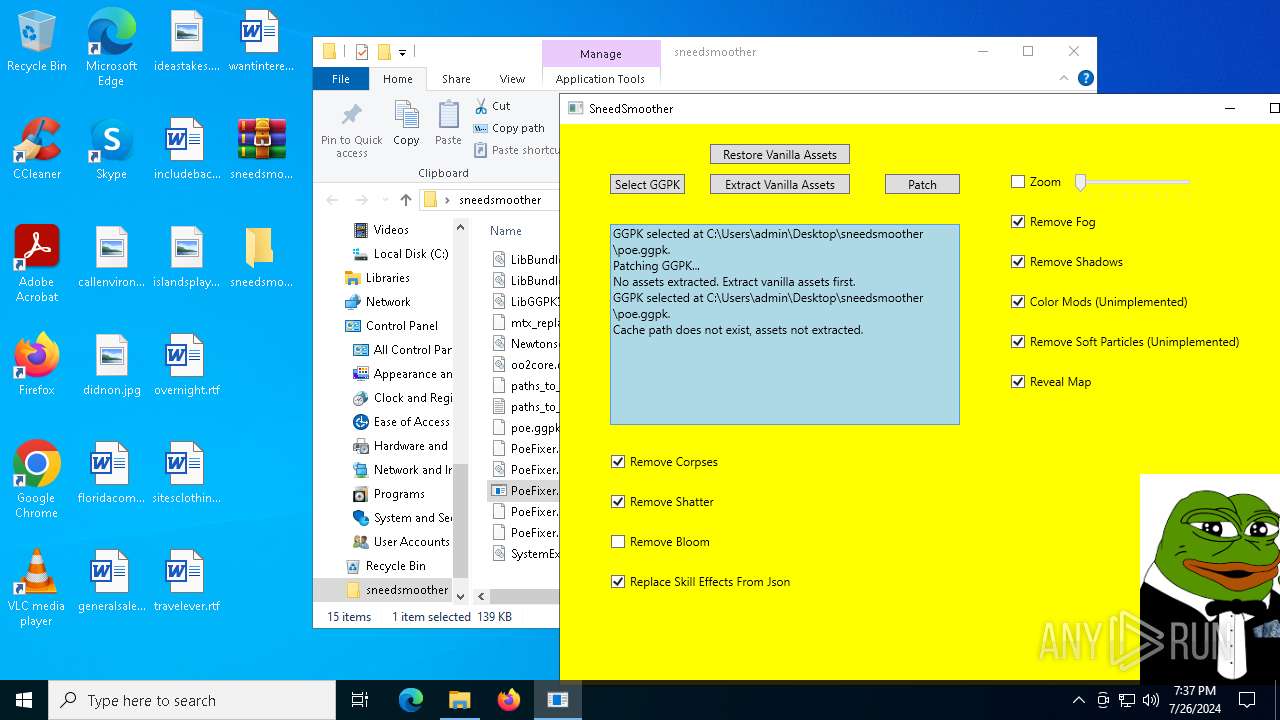Open the notifications action center

point(1247,700)
